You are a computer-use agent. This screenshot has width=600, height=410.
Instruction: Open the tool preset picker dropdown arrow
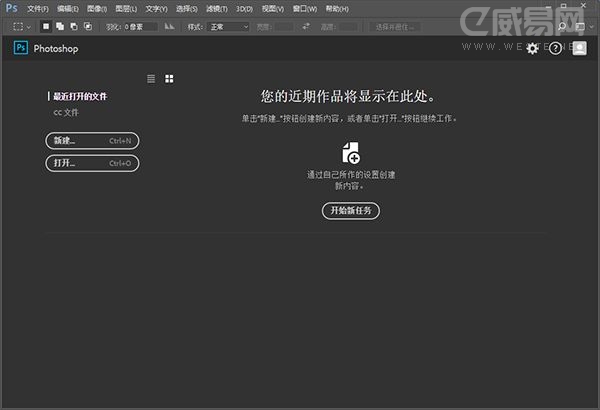(30, 27)
